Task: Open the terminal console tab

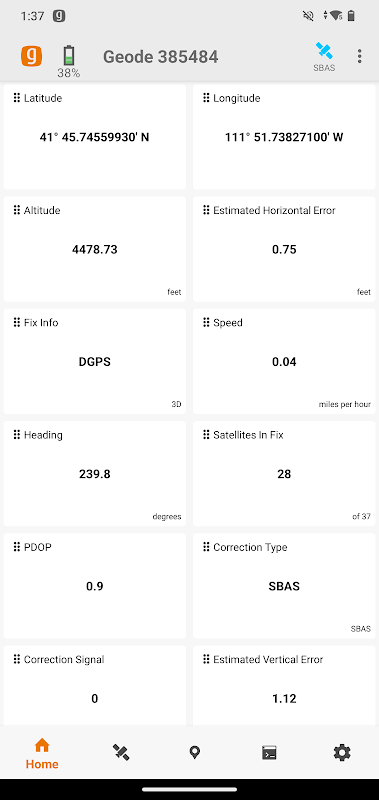Action: tap(269, 753)
